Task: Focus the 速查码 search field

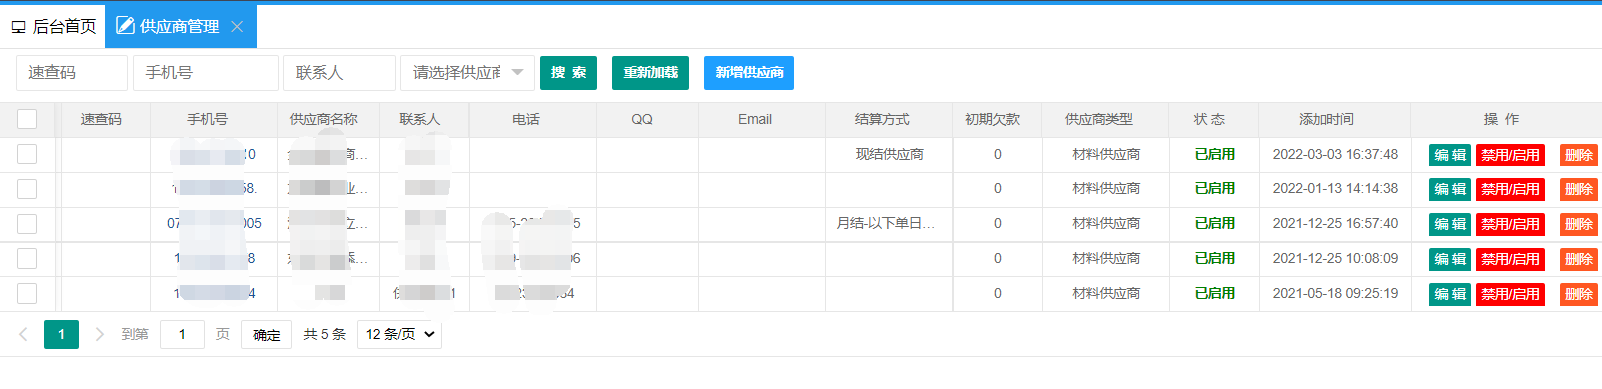Action: tap(72, 73)
